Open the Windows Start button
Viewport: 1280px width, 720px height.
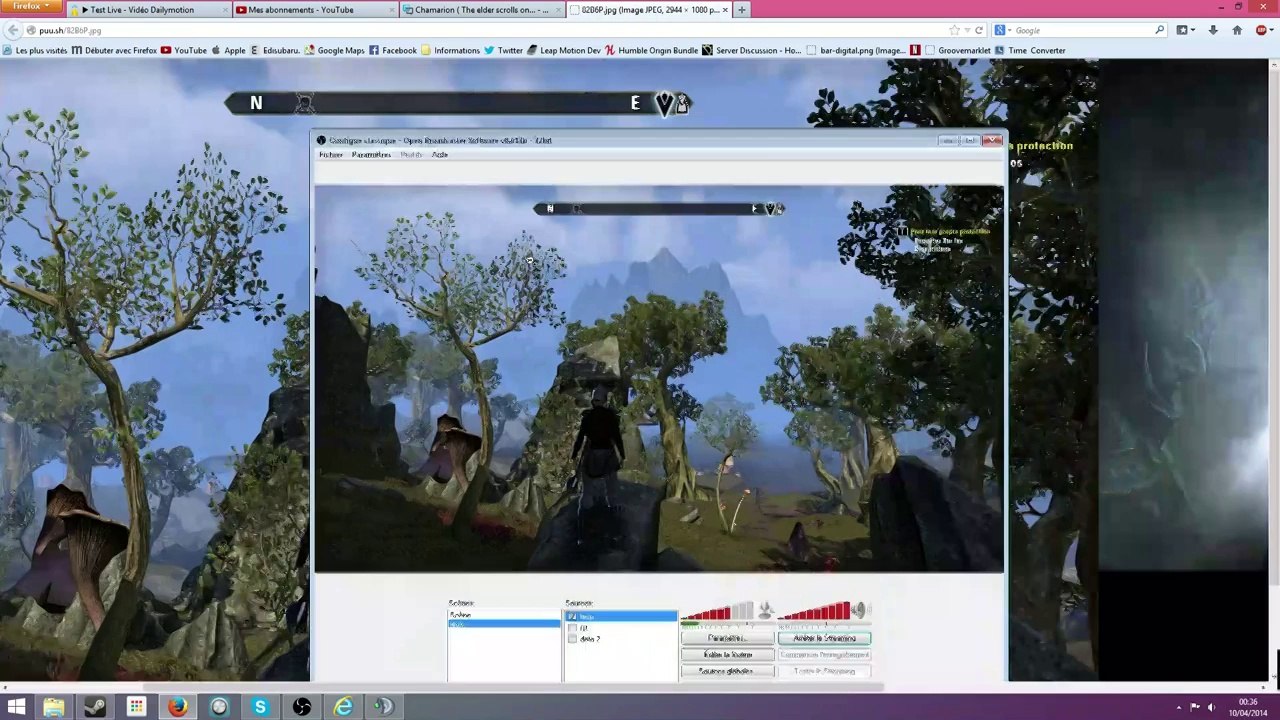point(16,707)
